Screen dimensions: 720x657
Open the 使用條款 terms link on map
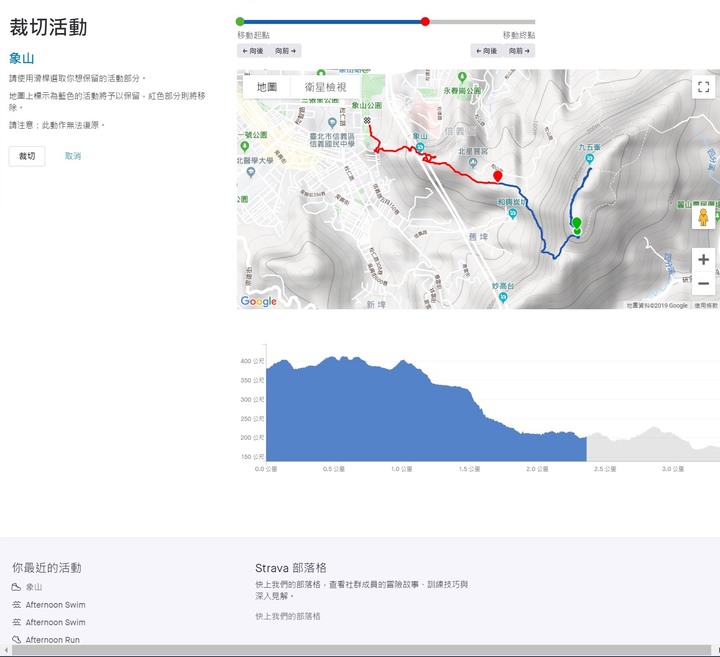point(706,305)
